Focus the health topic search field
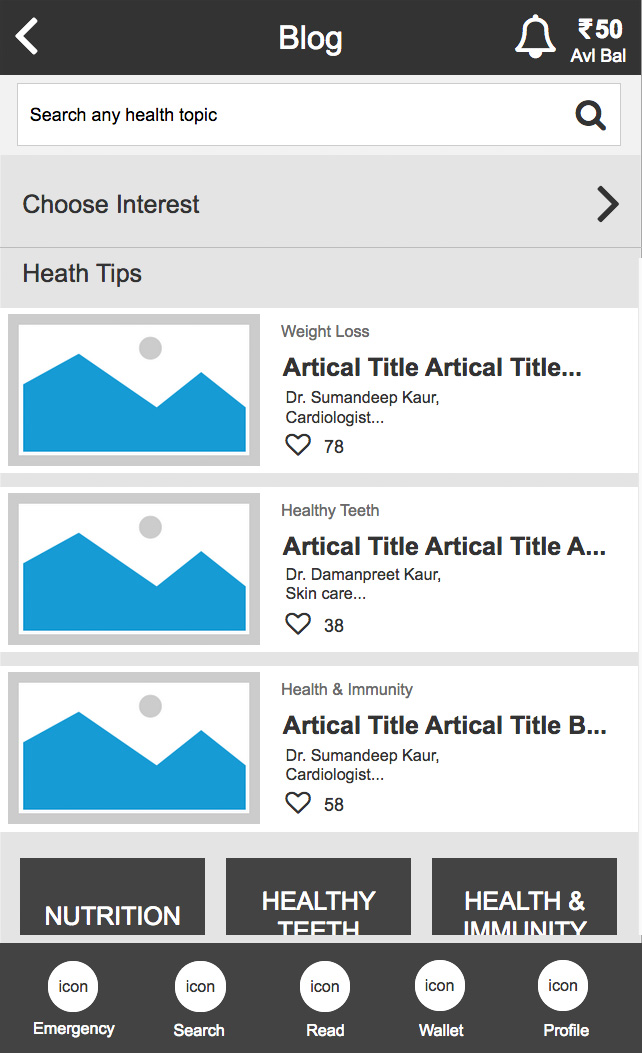The image size is (642, 1053). [290, 115]
